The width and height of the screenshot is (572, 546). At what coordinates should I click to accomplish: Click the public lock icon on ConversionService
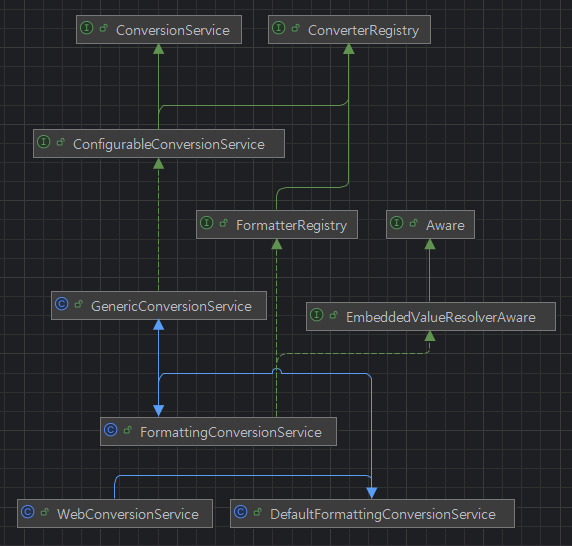pyautogui.click(x=104, y=28)
